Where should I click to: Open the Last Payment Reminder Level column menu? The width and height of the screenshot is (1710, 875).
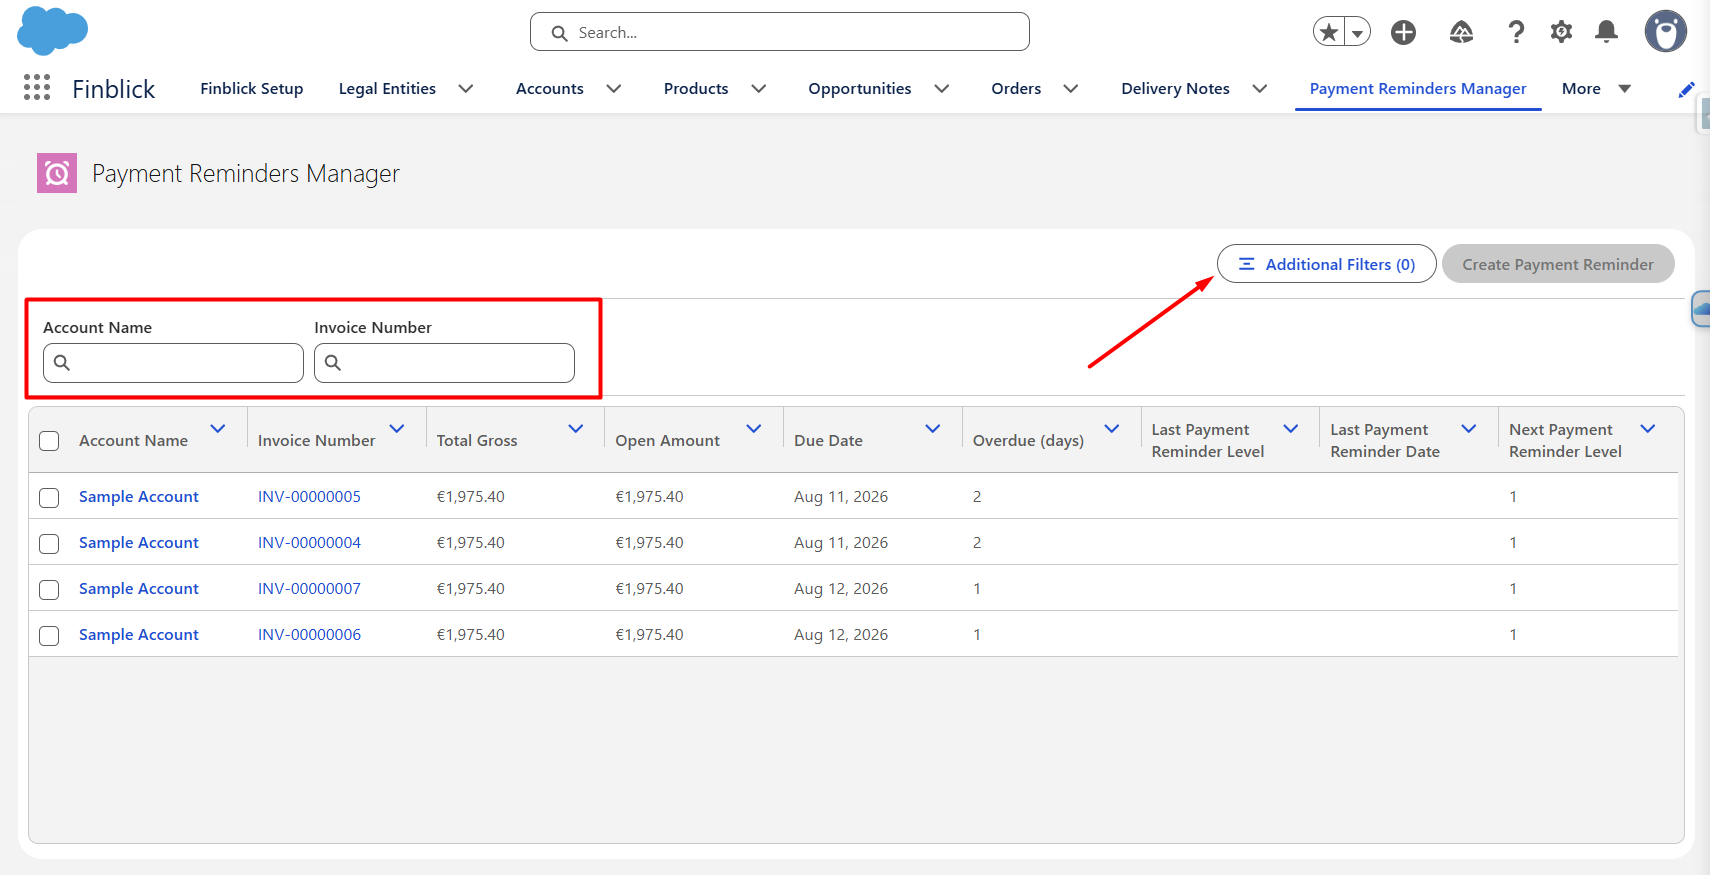pos(1291,429)
